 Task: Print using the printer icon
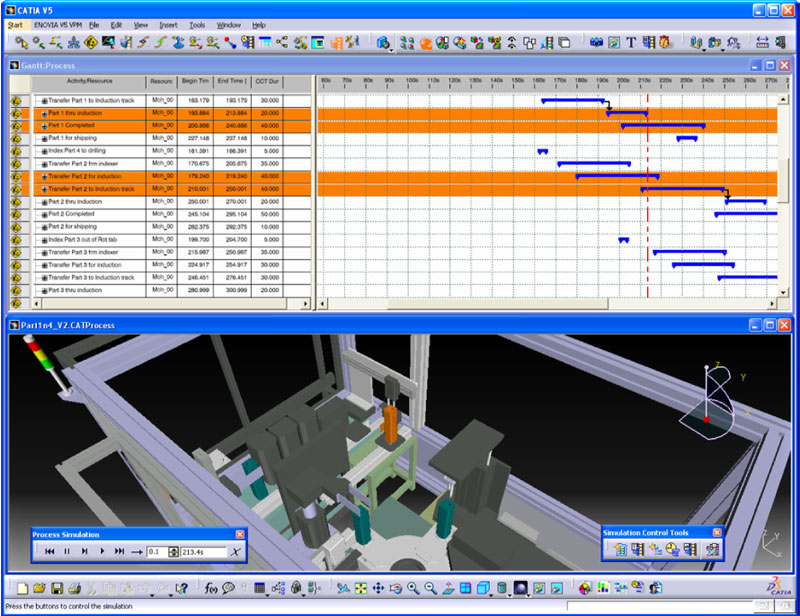pyautogui.click(x=74, y=588)
